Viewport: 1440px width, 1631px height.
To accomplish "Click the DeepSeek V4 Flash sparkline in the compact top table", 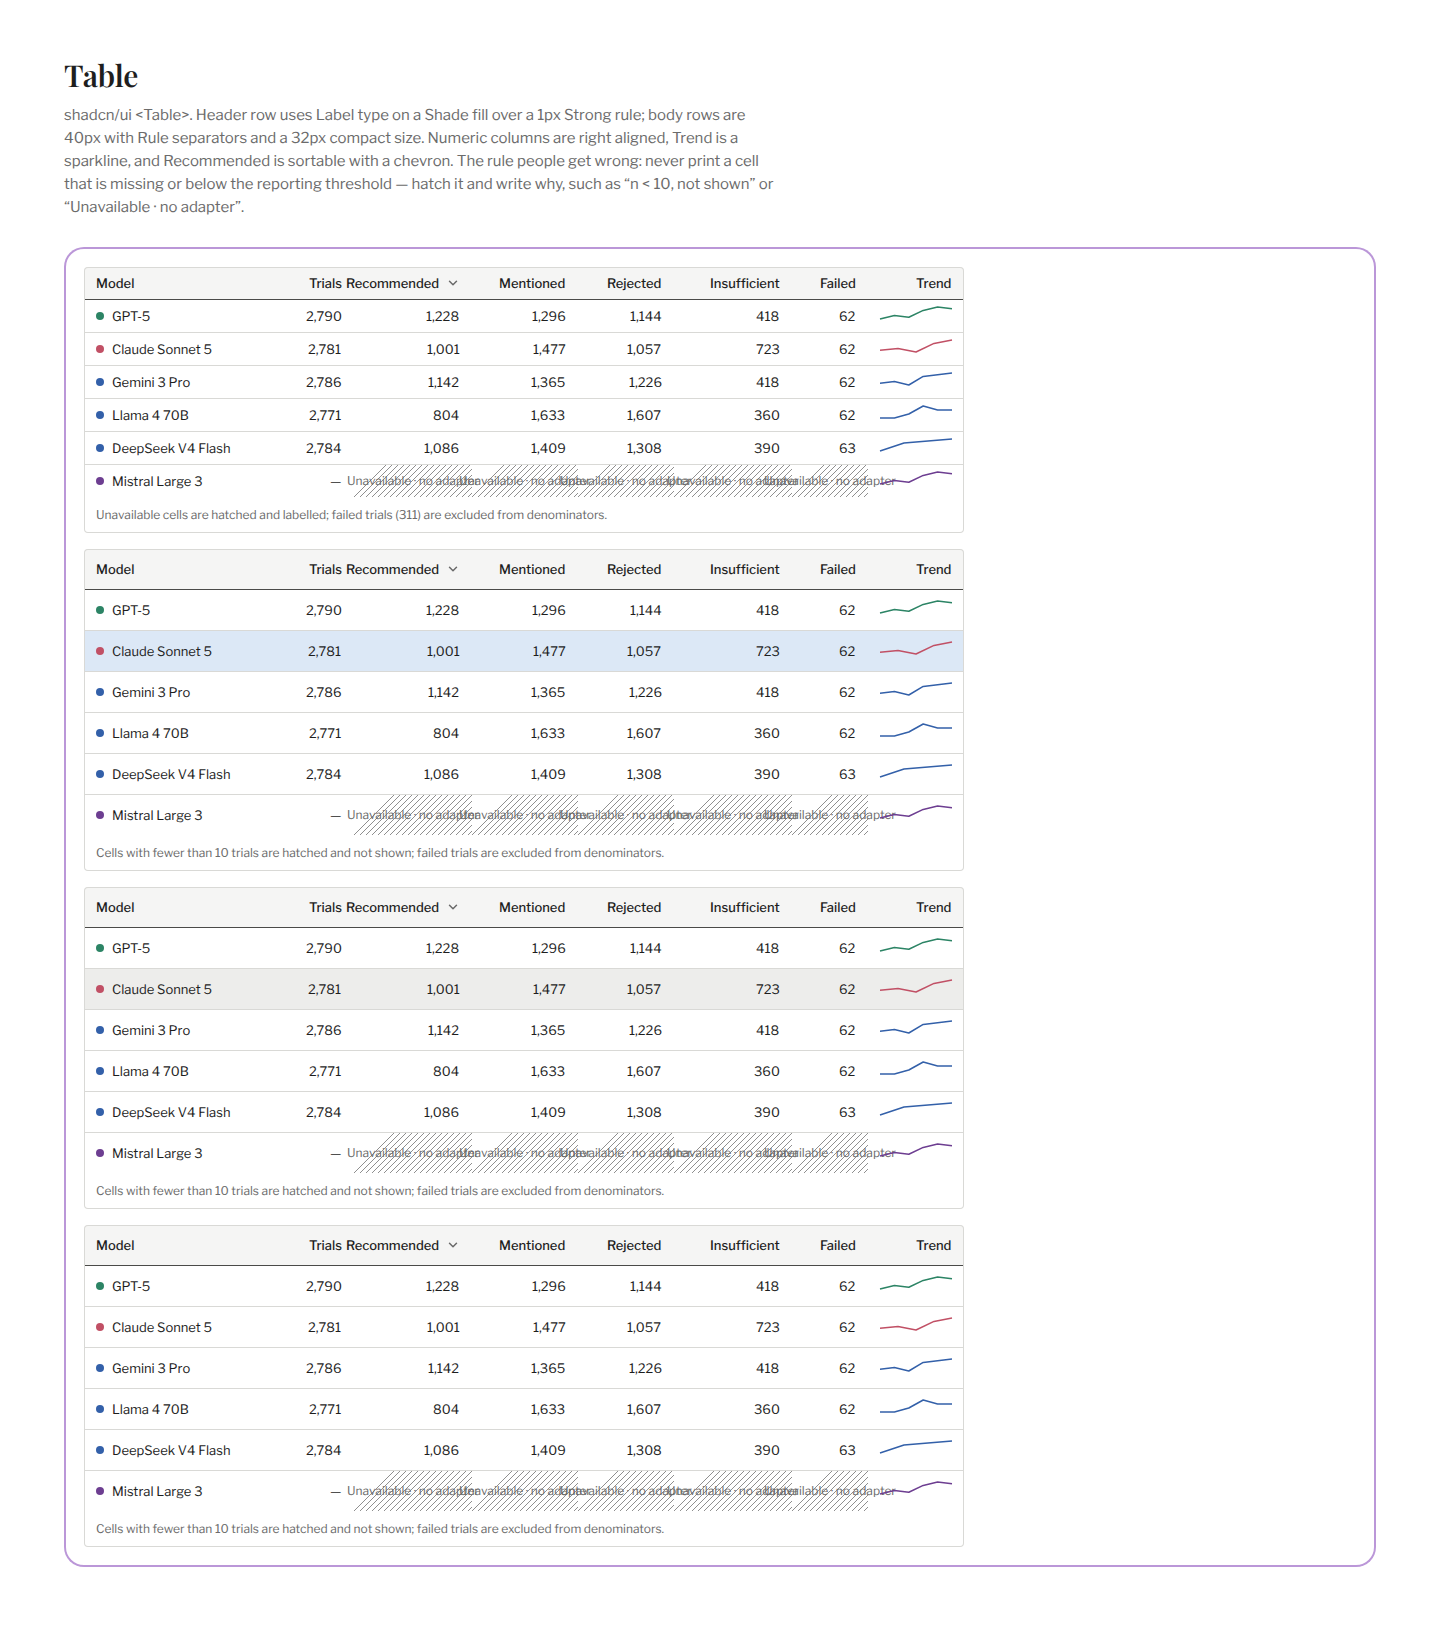I will (916, 445).
